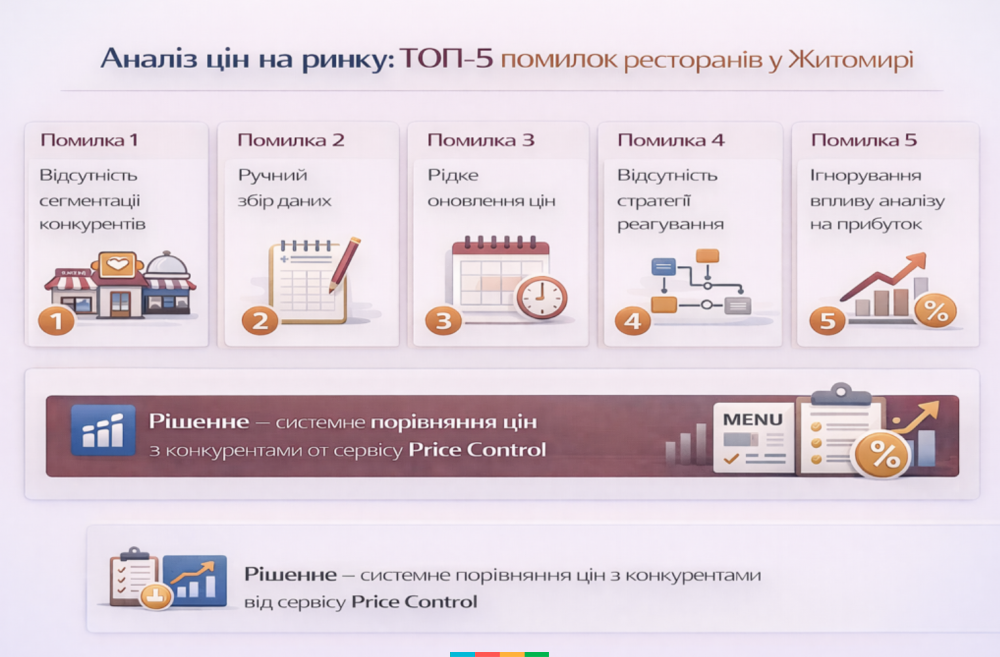This screenshot has width=1000, height=657.
Task: Click the clipboard with download arrow icon
Action: tap(136, 577)
